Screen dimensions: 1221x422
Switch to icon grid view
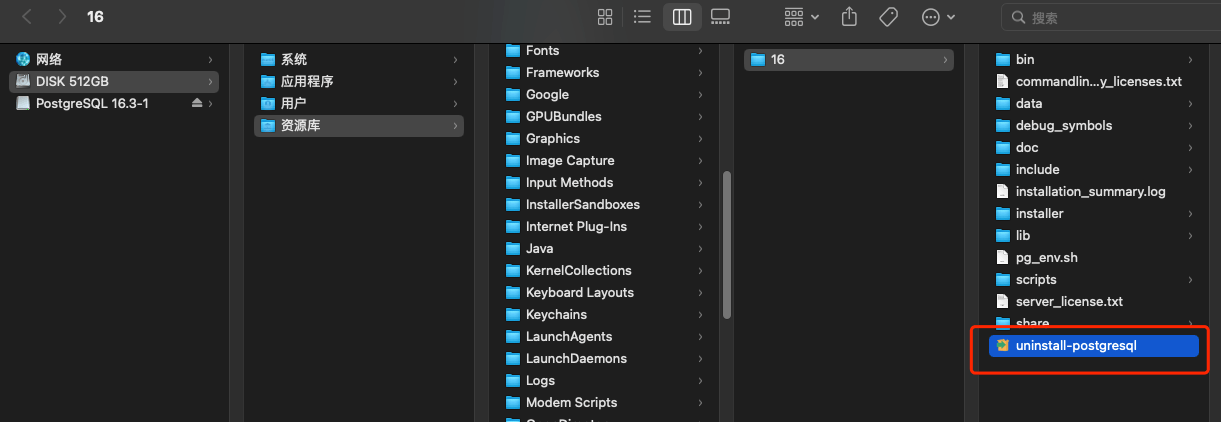point(605,17)
